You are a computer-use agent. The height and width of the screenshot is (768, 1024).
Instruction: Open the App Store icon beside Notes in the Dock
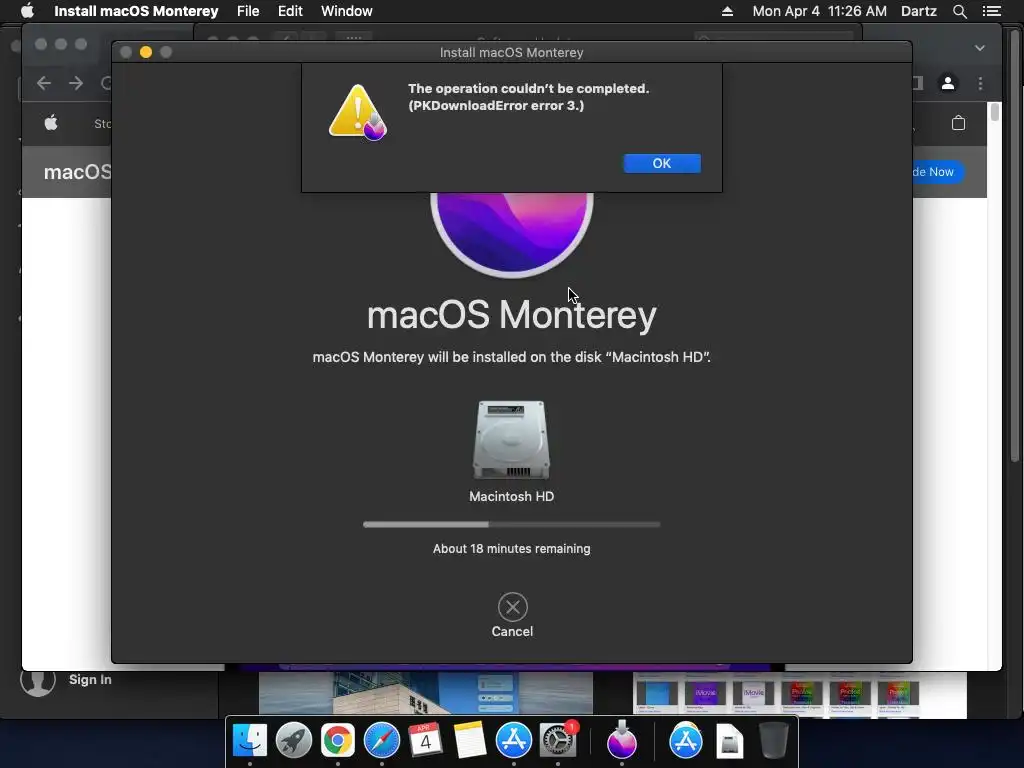point(513,741)
